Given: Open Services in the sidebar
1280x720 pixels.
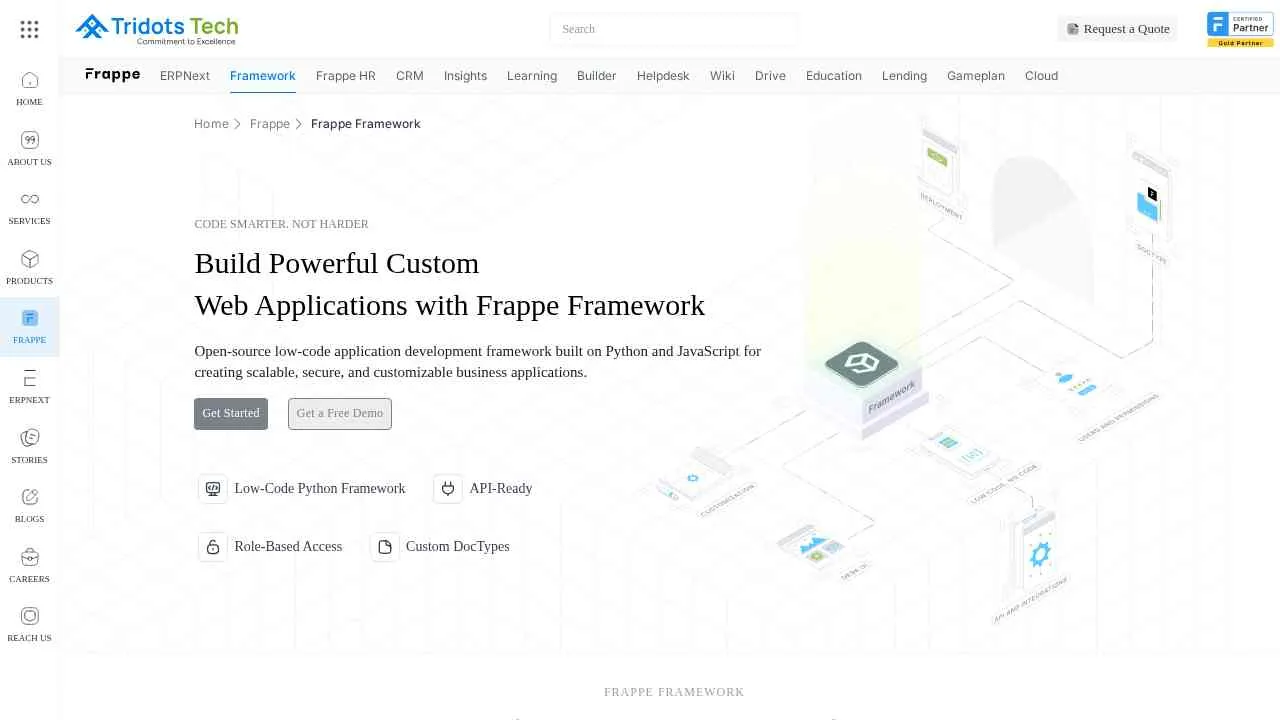Looking at the screenshot, I should coord(29,207).
